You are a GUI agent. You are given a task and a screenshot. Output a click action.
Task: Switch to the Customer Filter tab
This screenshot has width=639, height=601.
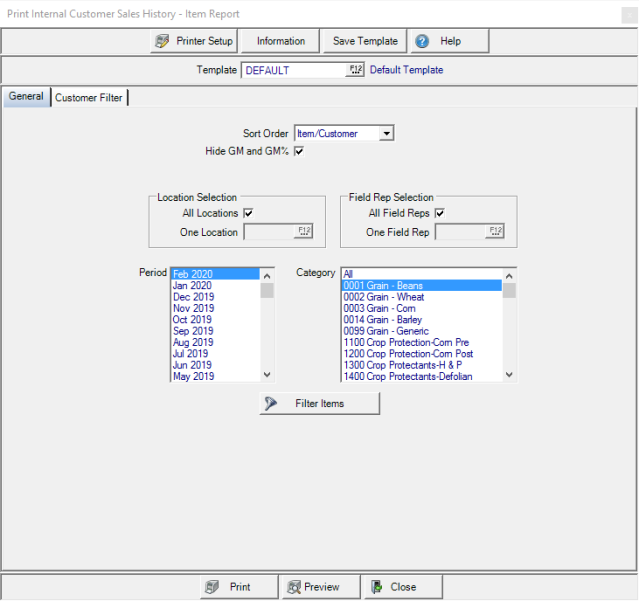[x=89, y=98]
